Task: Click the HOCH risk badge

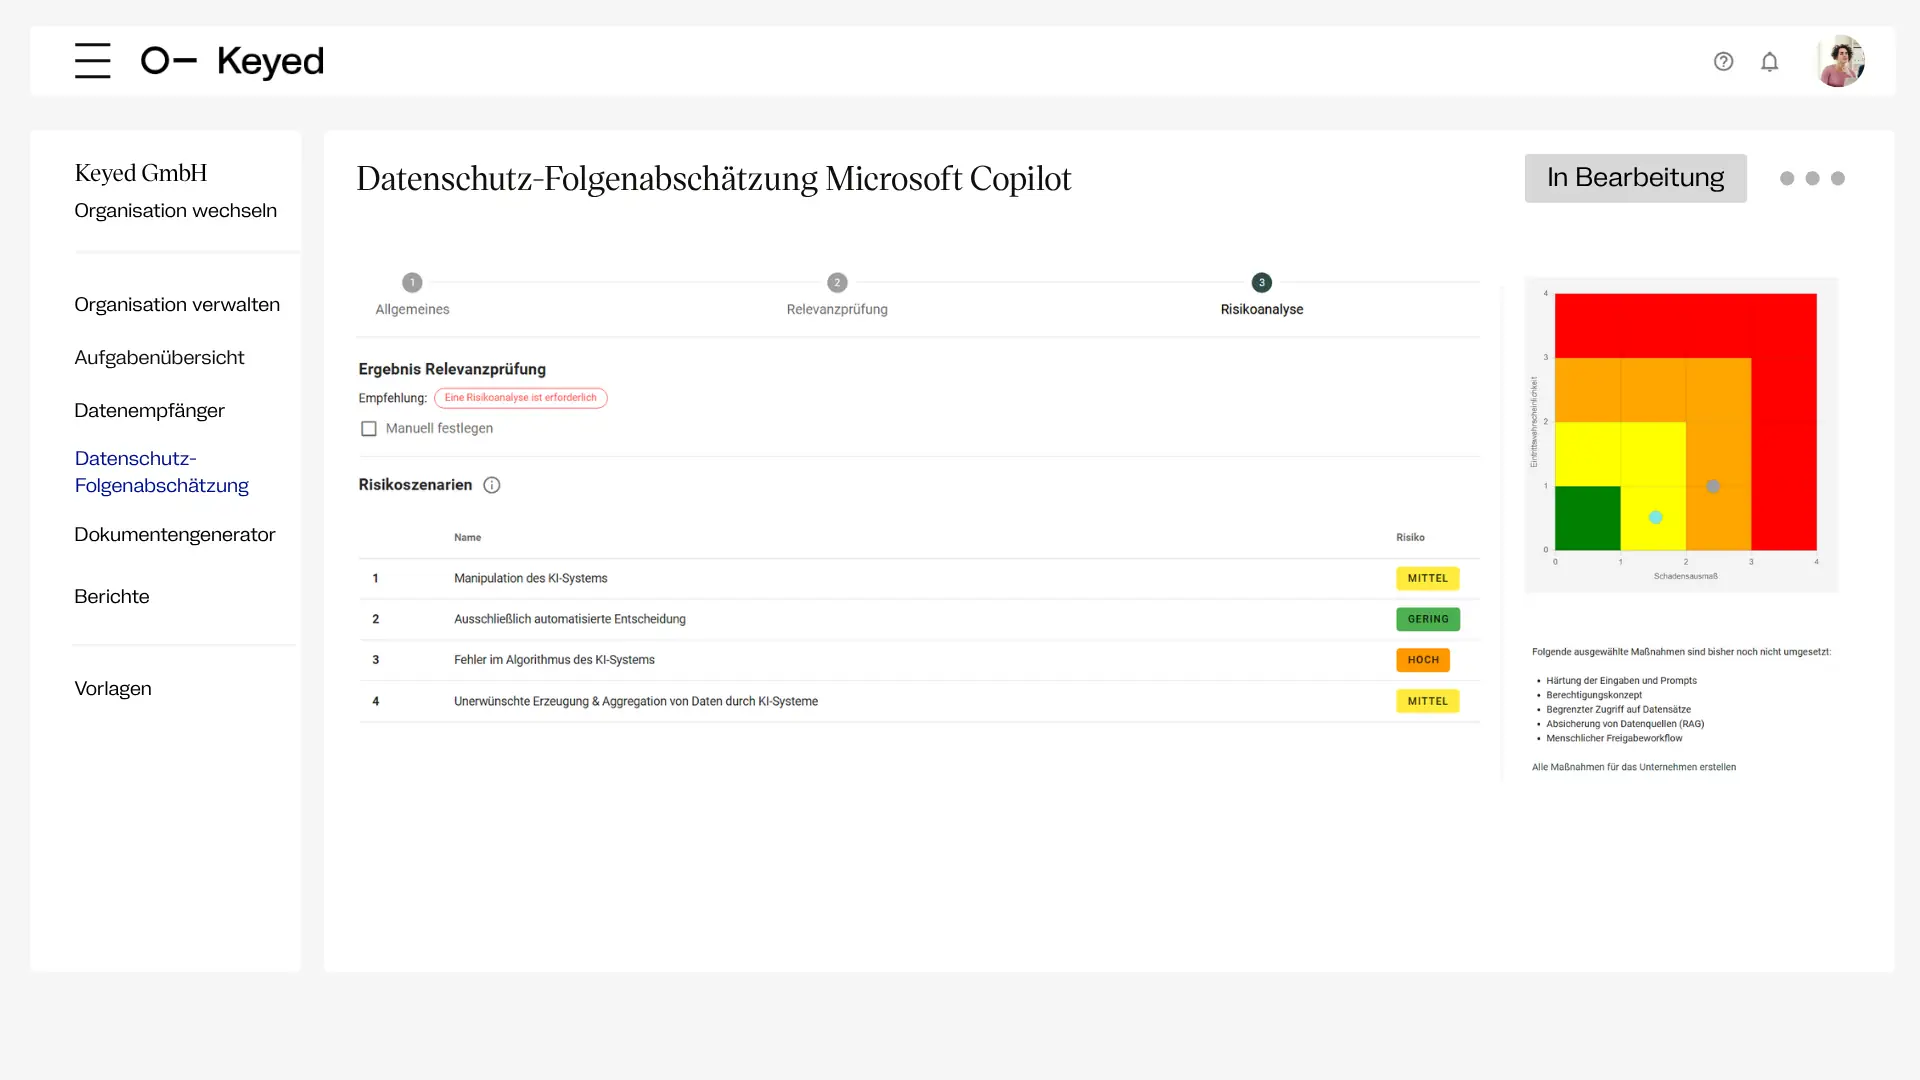Action: [x=1423, y=660]
